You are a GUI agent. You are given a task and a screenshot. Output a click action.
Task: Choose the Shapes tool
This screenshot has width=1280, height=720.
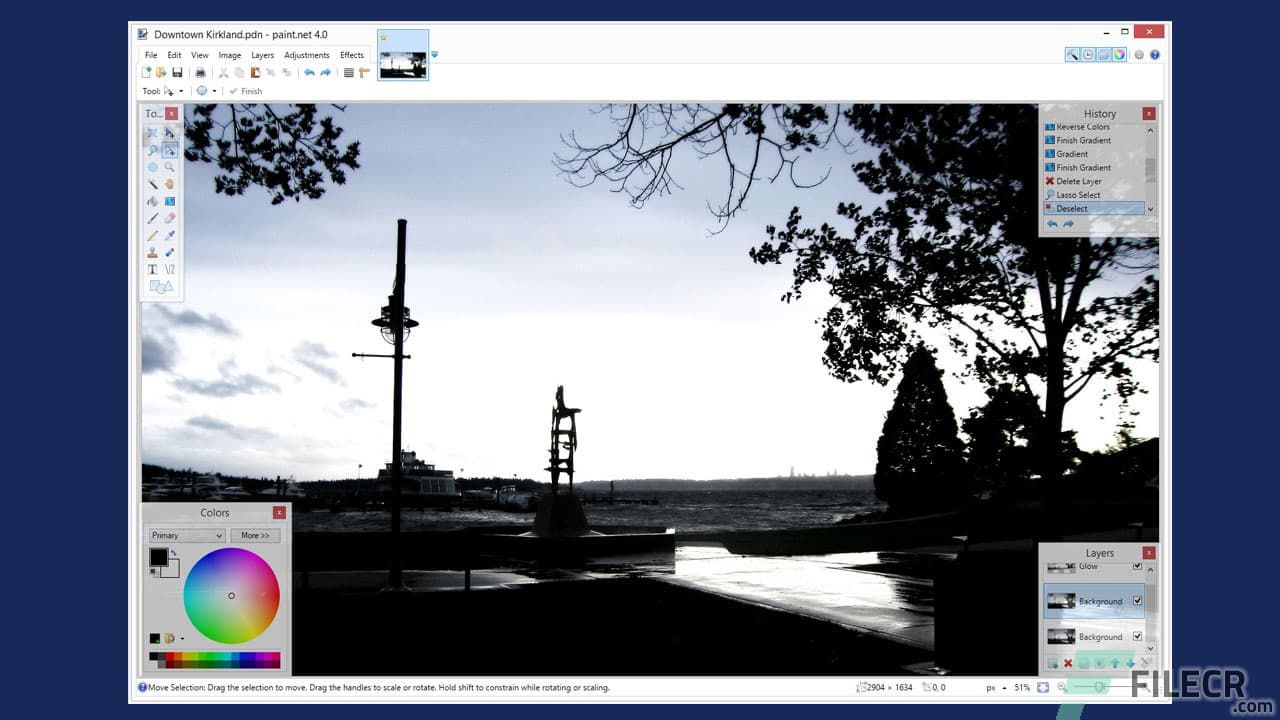(160, 288)
